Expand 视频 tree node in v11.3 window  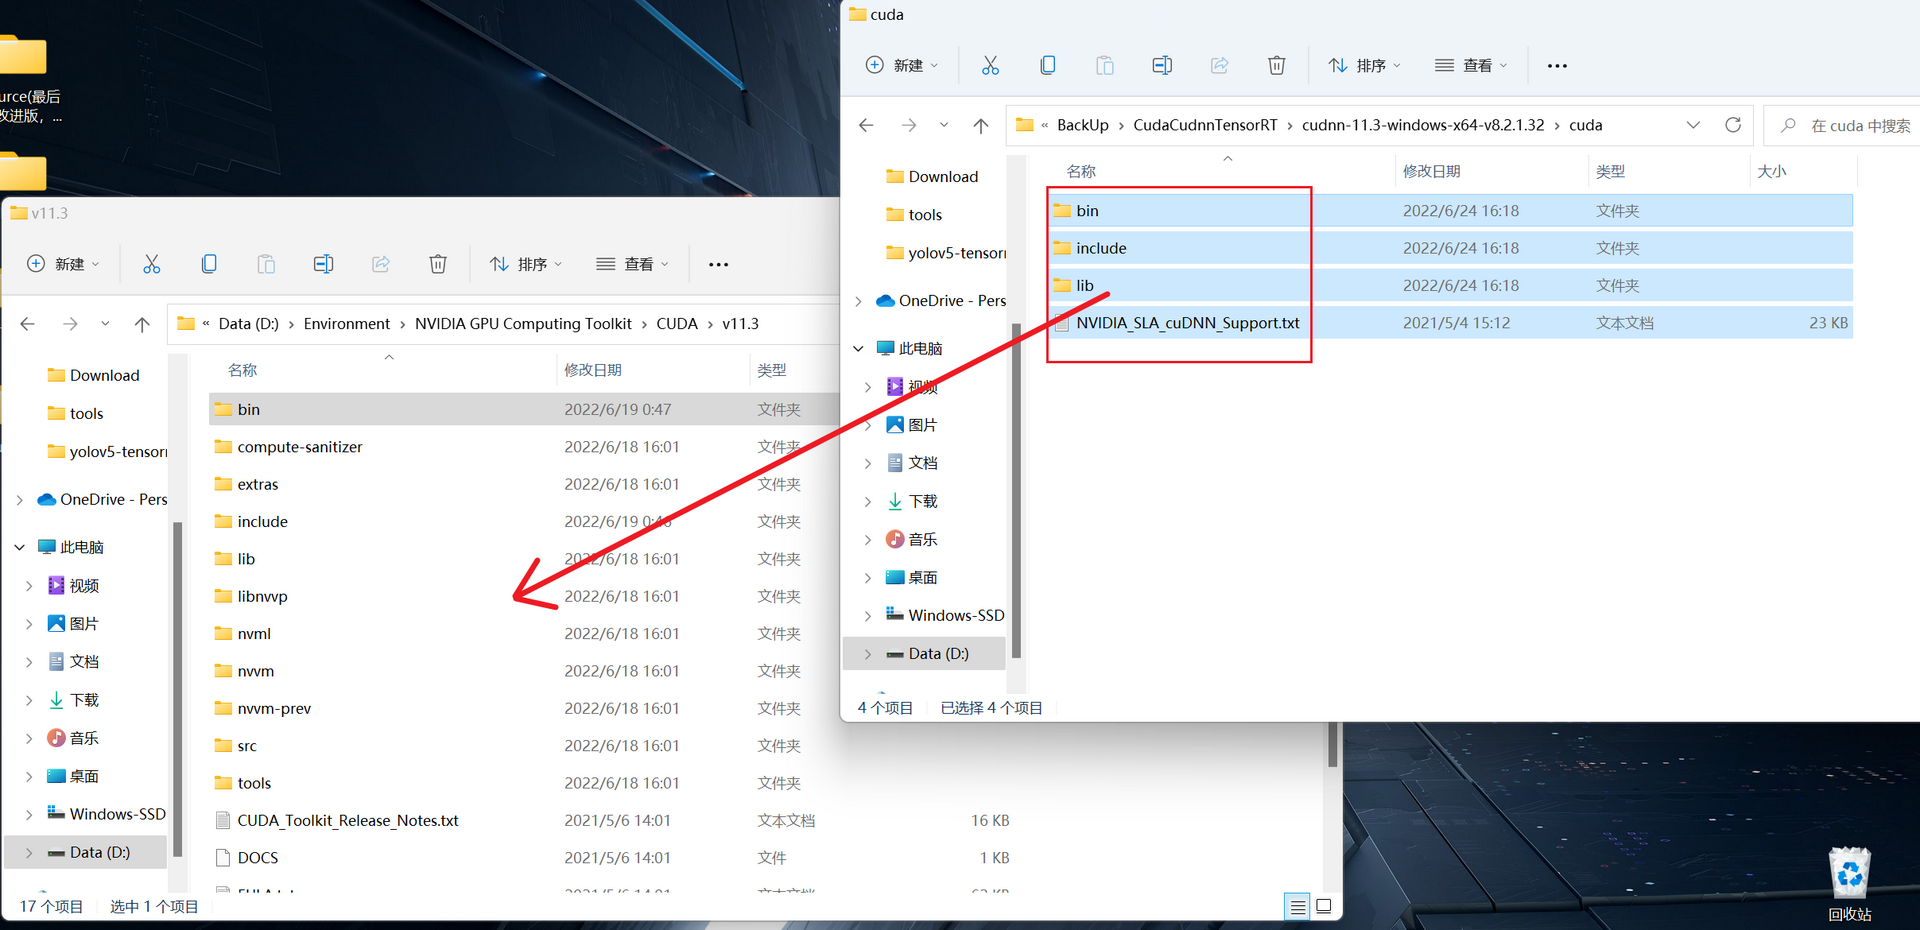(29, 586)
